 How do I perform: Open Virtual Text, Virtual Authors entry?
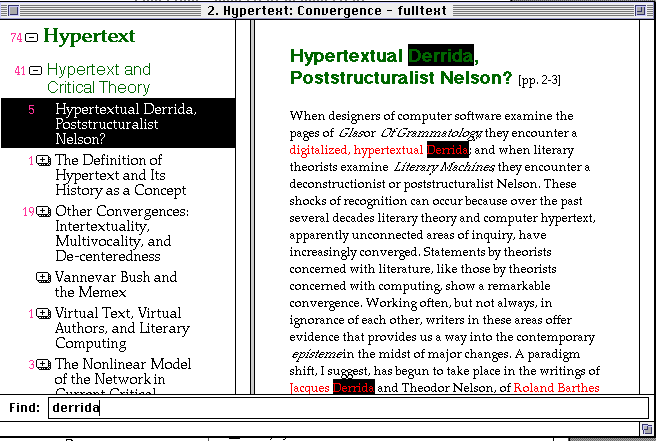[122, 328]
